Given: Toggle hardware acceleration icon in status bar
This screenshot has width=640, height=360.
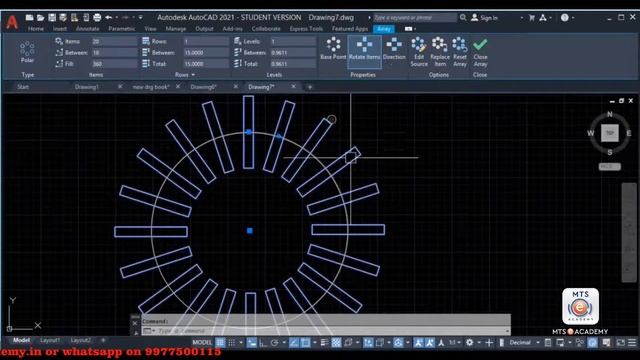Looking at the screenshot, I should (592, 342).
